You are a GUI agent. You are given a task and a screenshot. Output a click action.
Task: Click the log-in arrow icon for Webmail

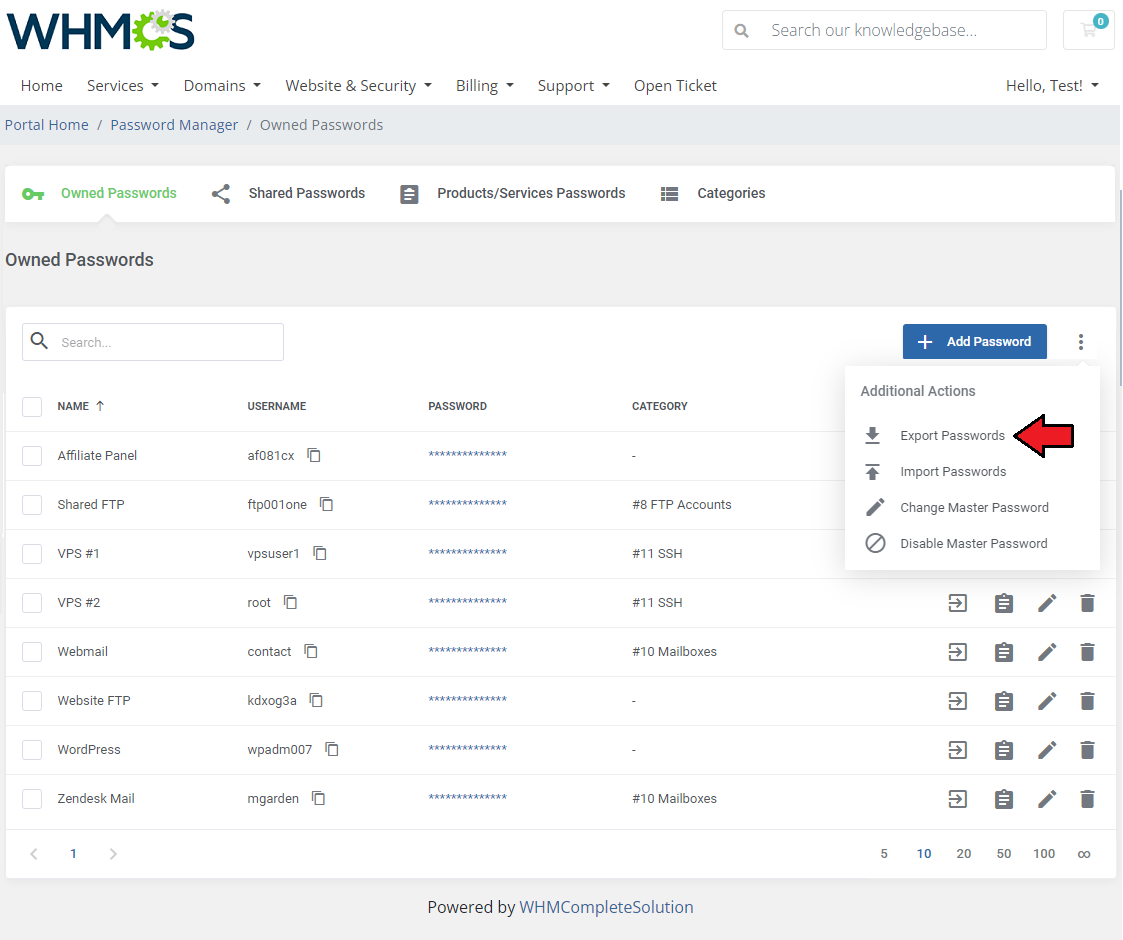click(958, 652)
